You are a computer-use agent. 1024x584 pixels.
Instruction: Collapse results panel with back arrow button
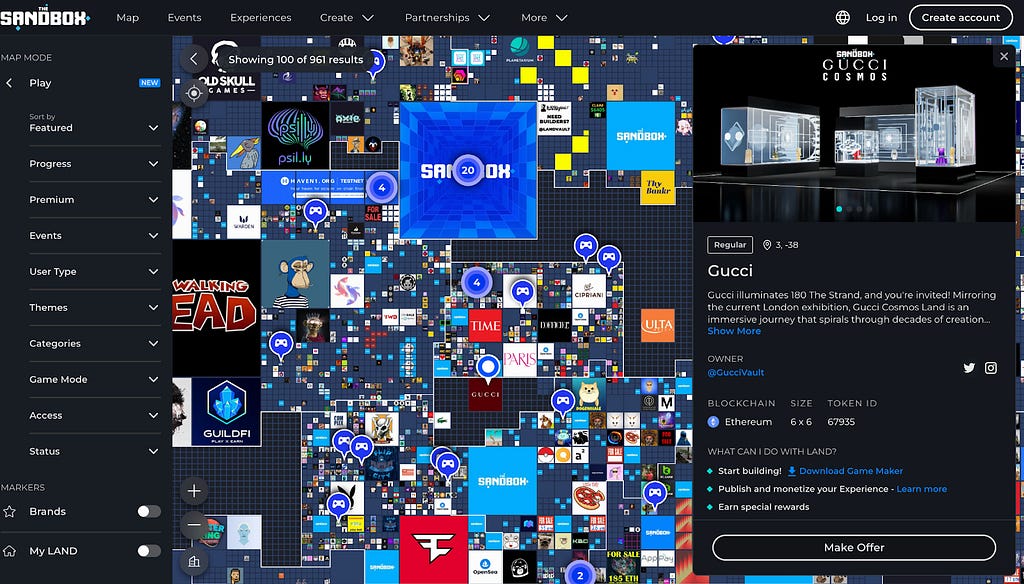194,59
